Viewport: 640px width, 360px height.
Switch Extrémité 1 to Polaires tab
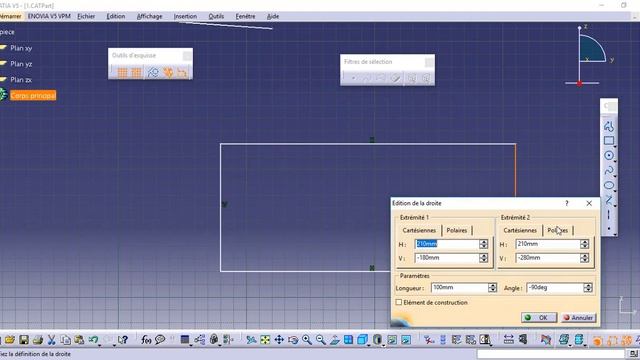pyautogui.click(x=457, y=230)
